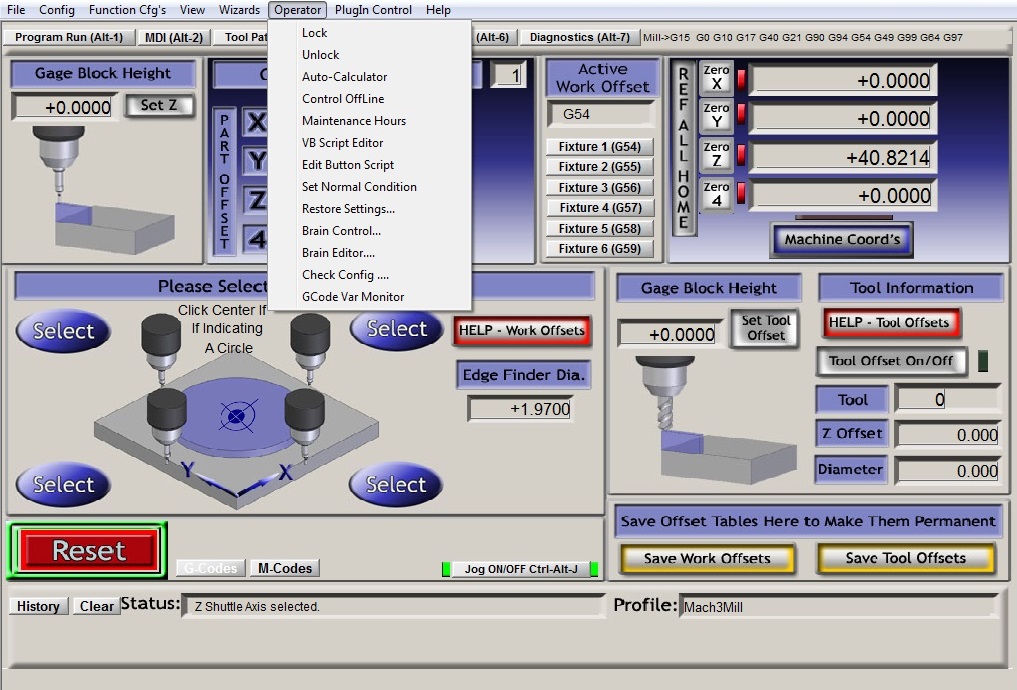The width and height of the screenshot is (1017, 690).
Task: Toggle Tool Offset On/Off
Action: [892, 361]
